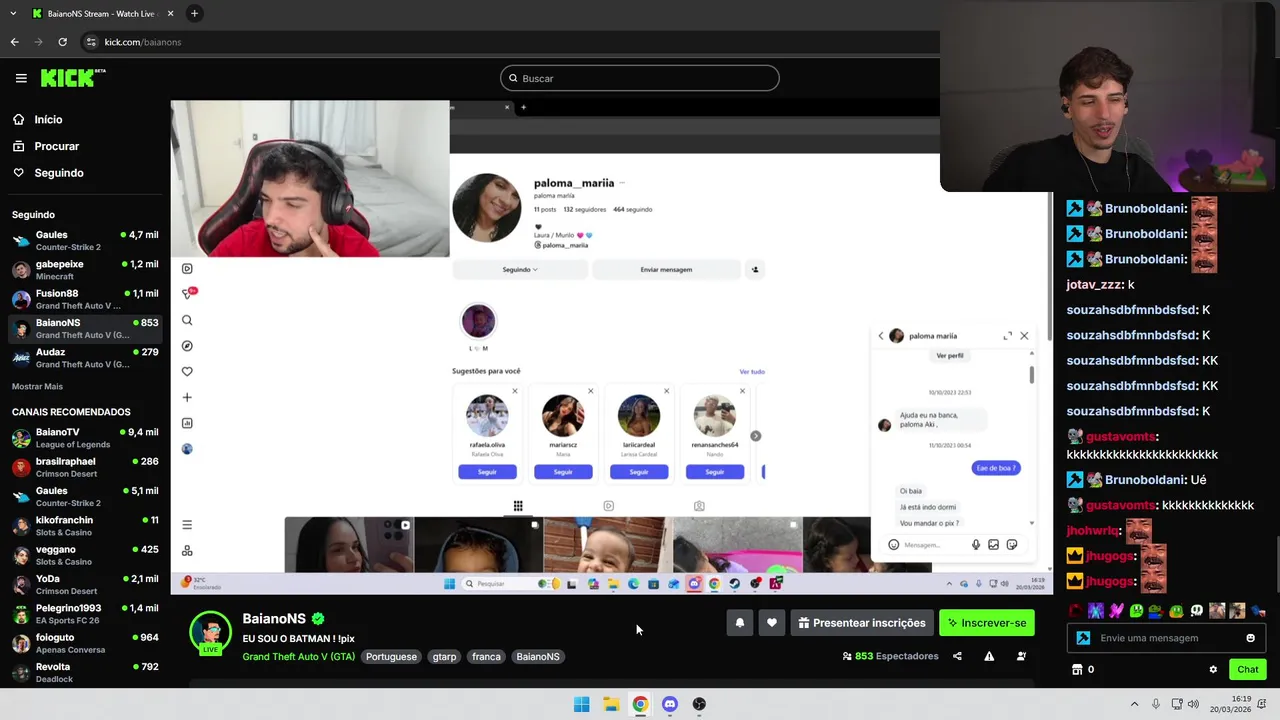Viewport: 1280px width, 720px height.
Task: Open OBS Studio from the taskbar
Action: click(699, 704)
